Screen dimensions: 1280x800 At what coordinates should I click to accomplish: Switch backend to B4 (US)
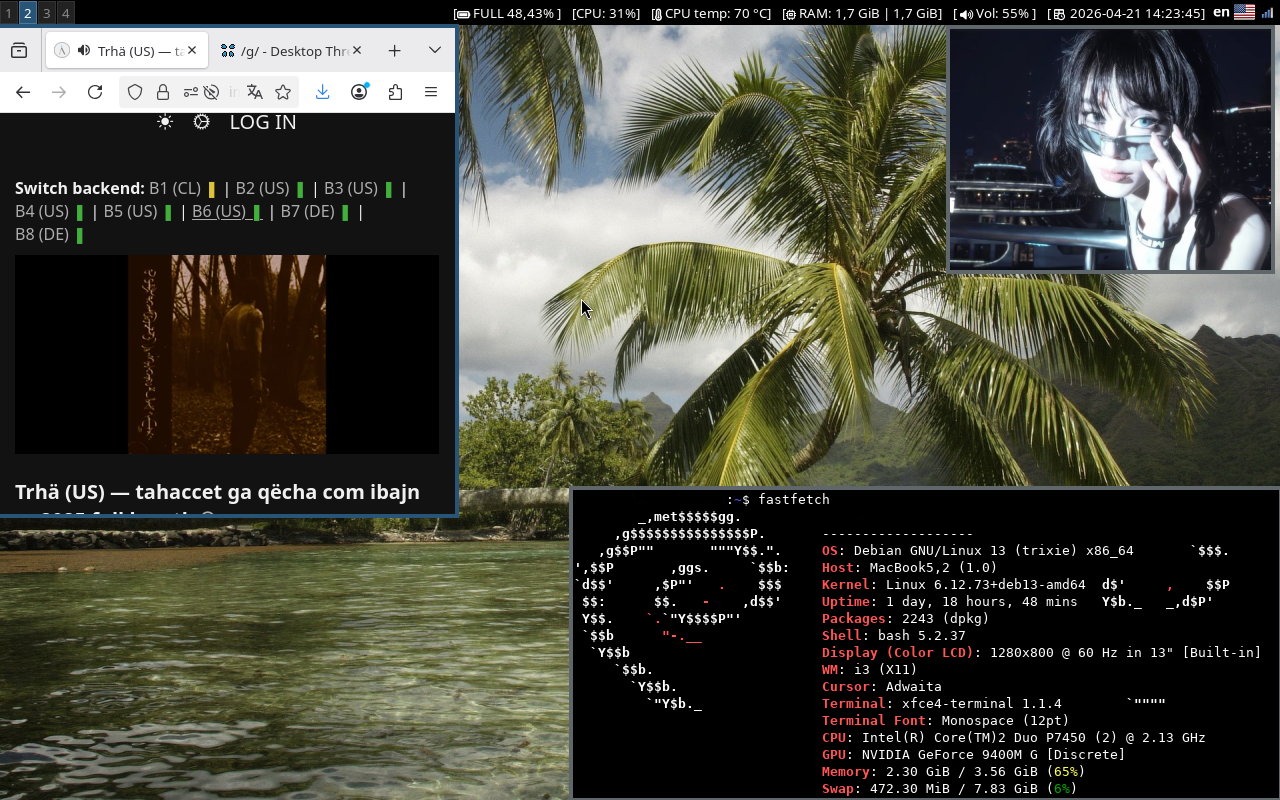[49, 212]
